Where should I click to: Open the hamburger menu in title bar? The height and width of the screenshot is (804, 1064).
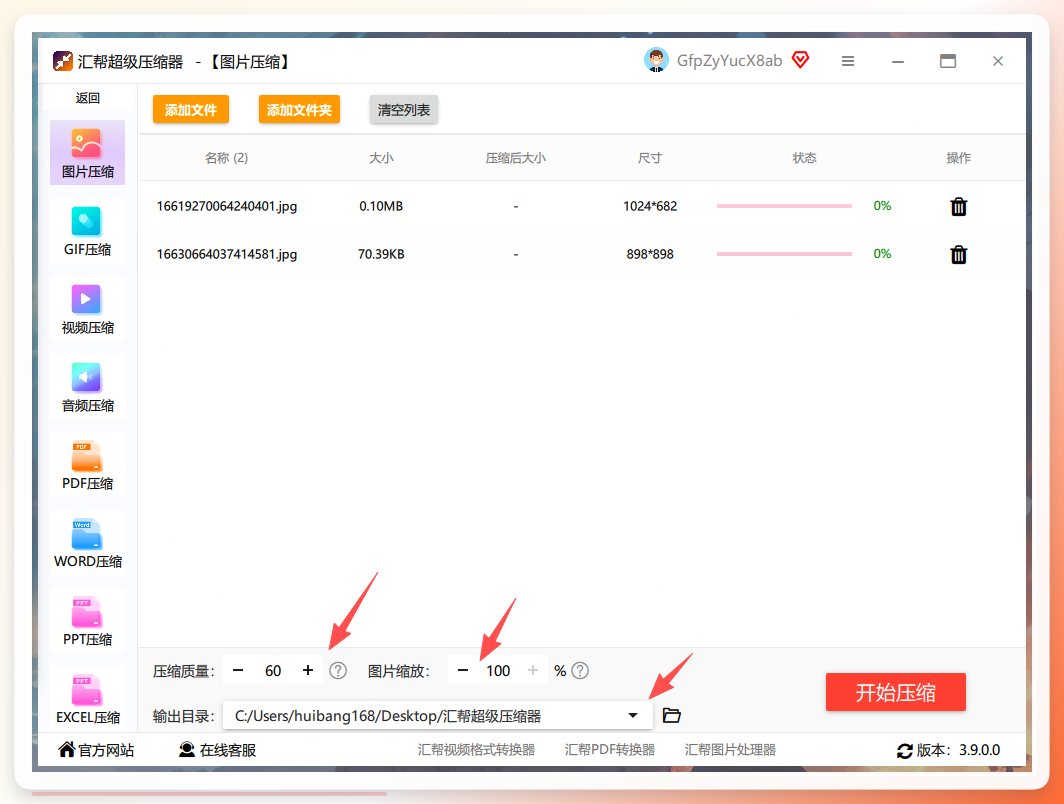848,61
